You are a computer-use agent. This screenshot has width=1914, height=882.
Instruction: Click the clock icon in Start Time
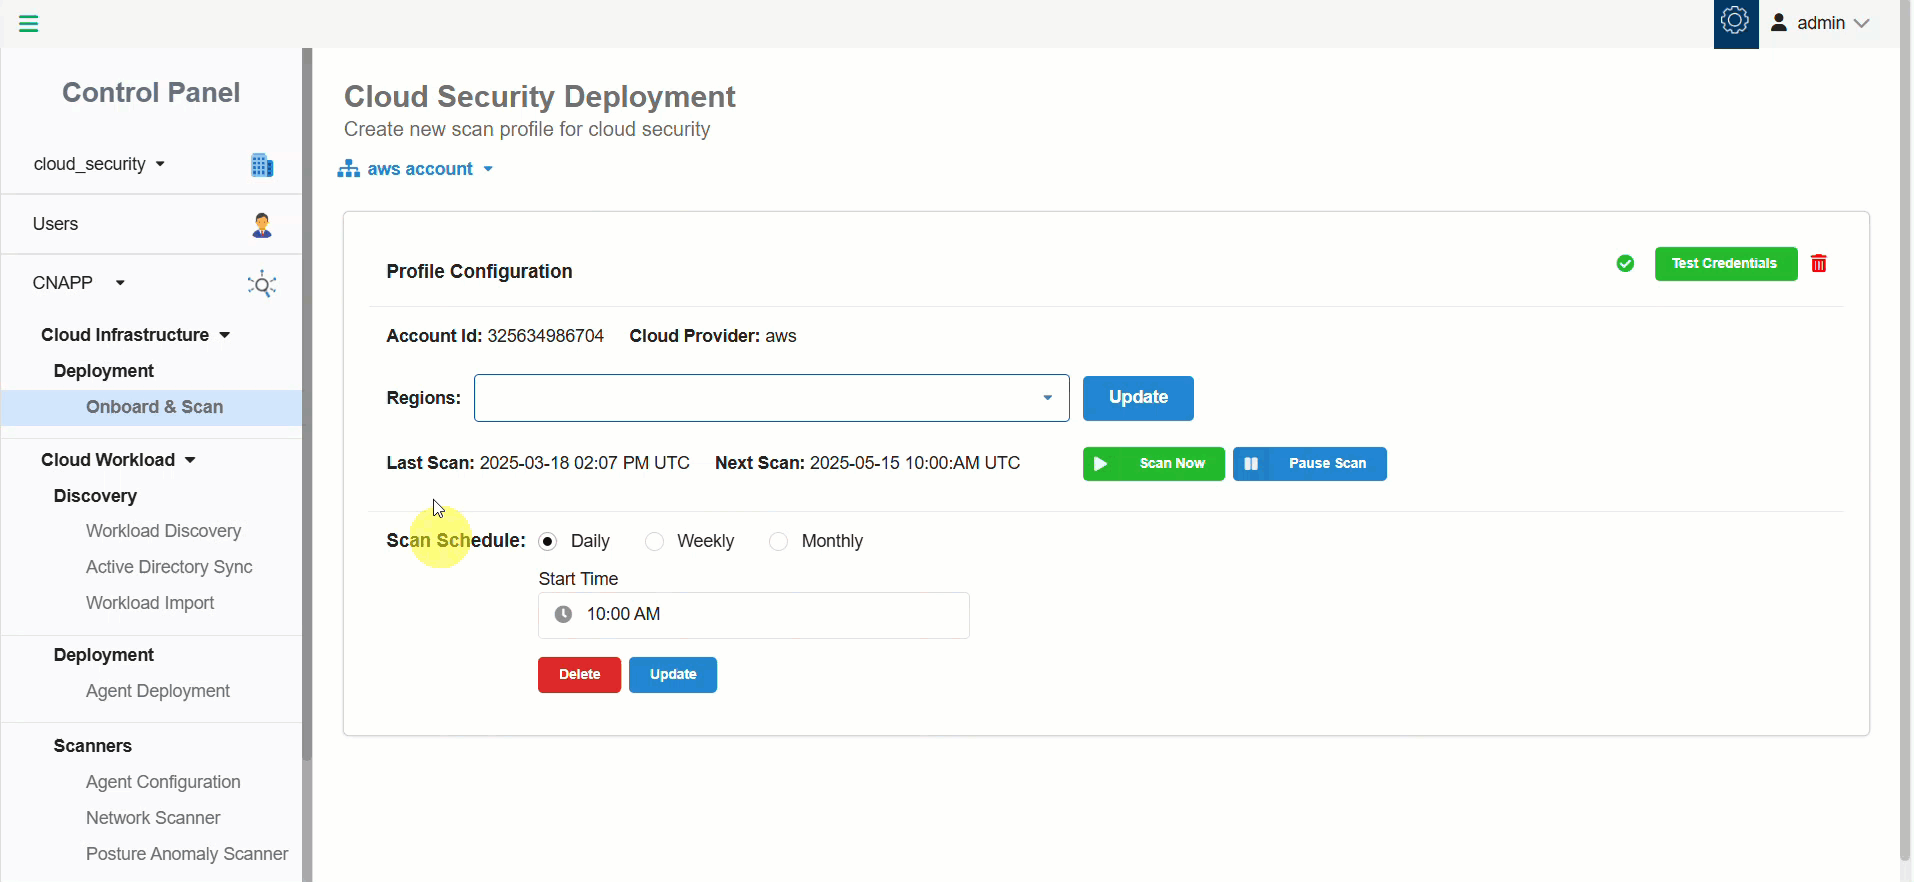pos(564,615)
